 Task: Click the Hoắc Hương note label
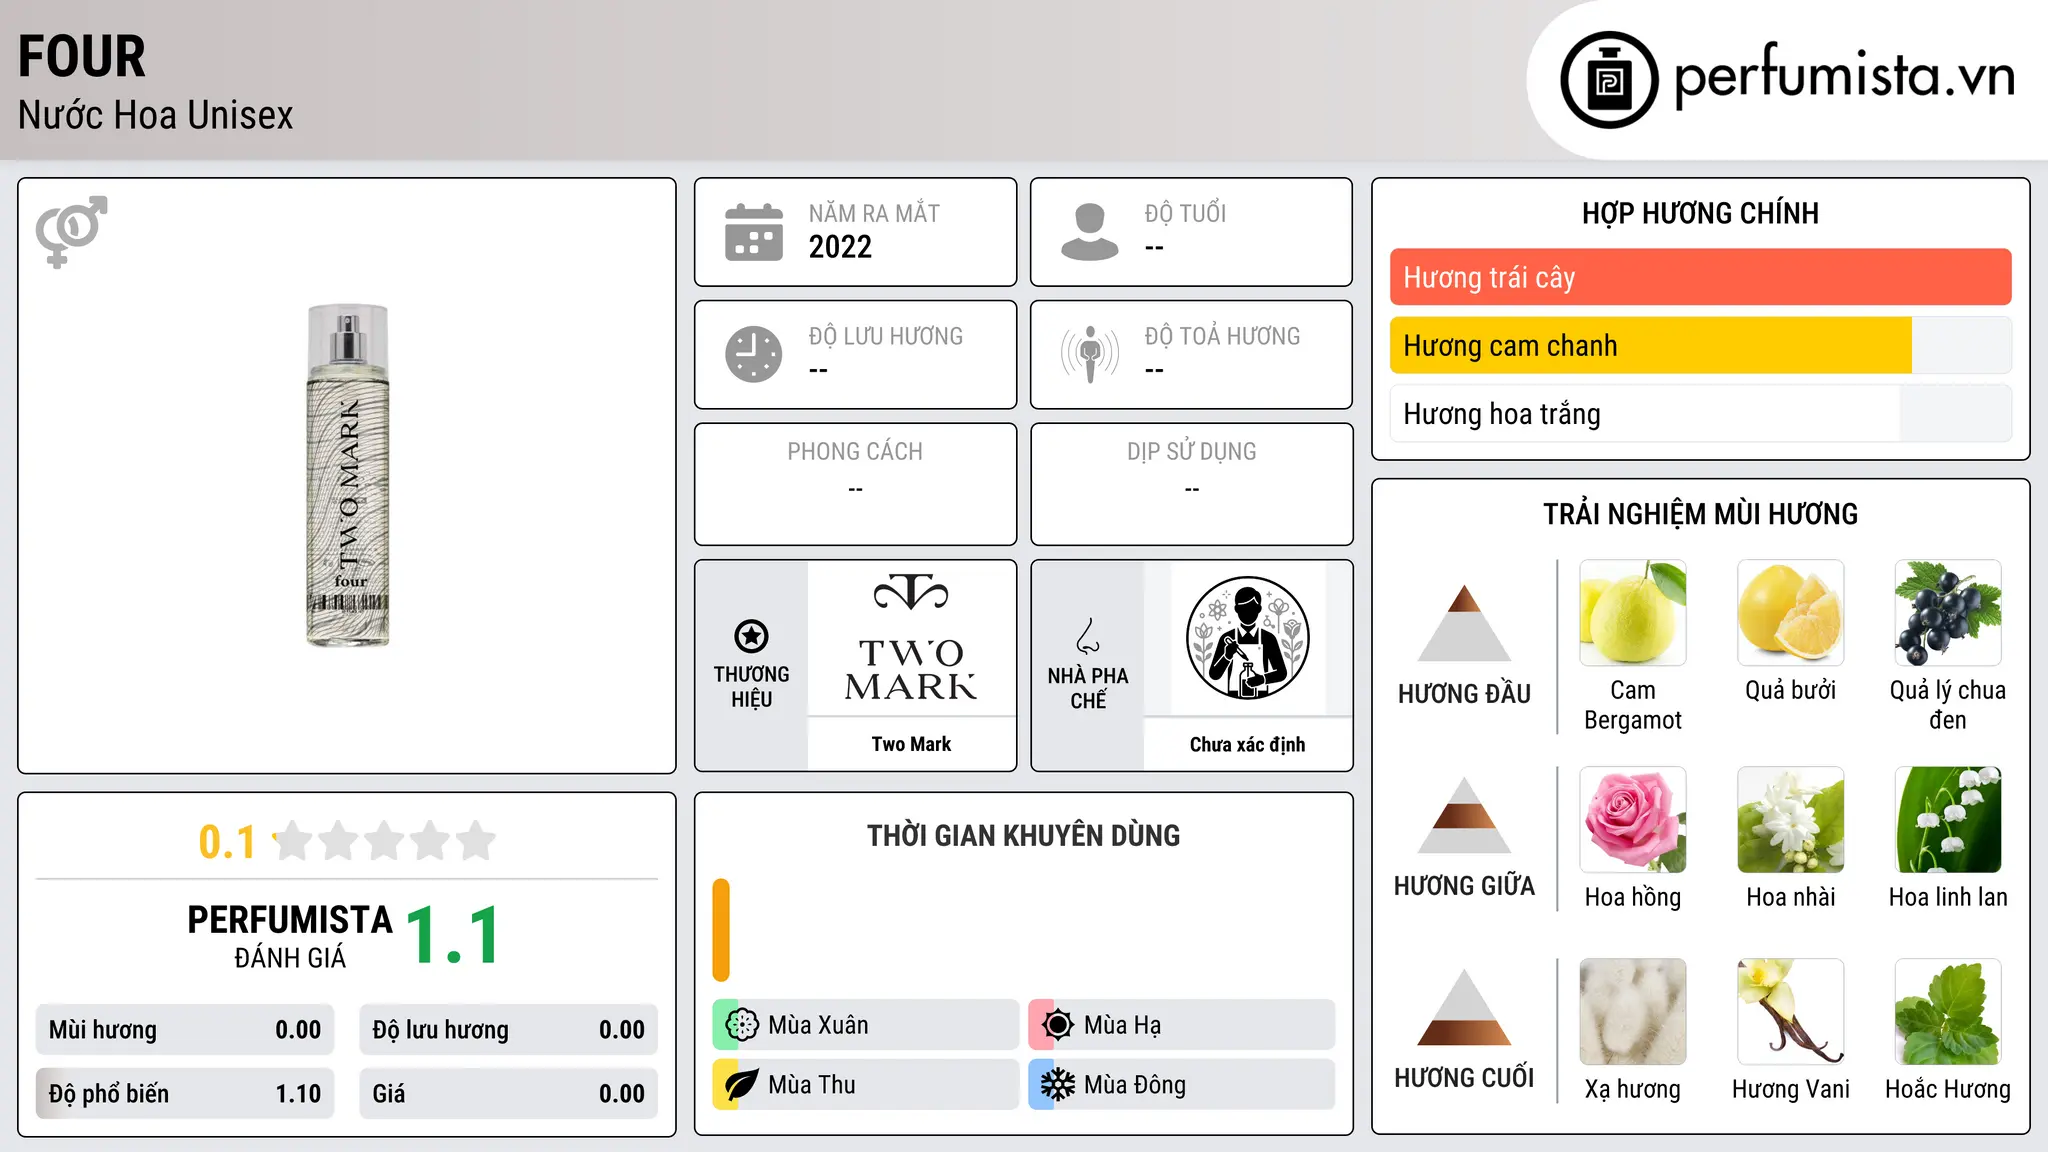click(x=1948, y=1089)
